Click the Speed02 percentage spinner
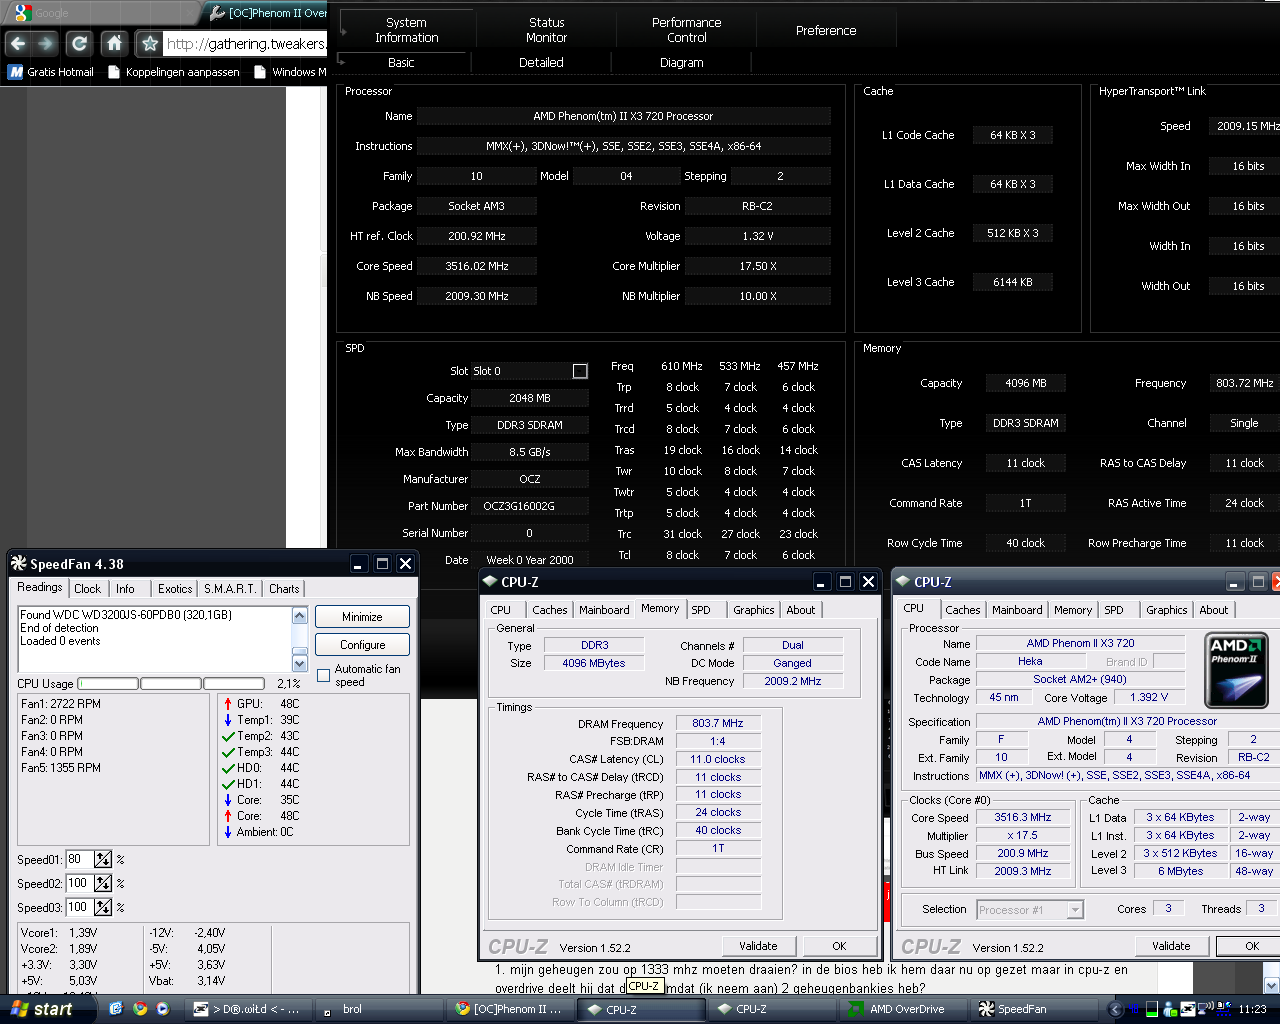The height and width of the screenshot is (1024, 1280). tap(103, 883)
